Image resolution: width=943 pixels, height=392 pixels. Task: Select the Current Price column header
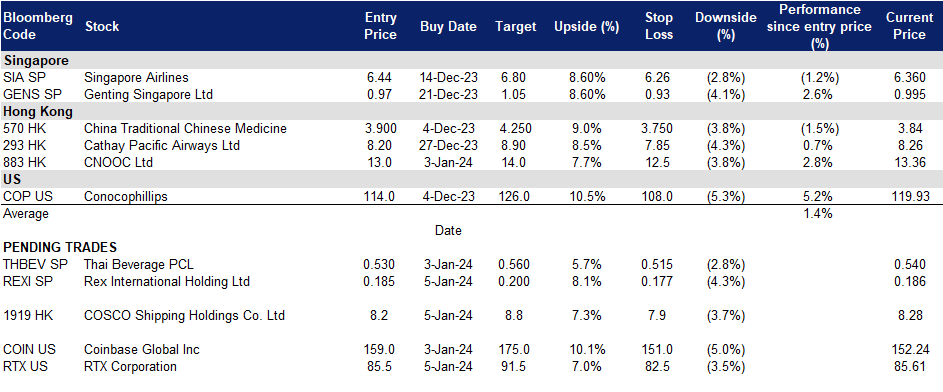pos(909,26)
